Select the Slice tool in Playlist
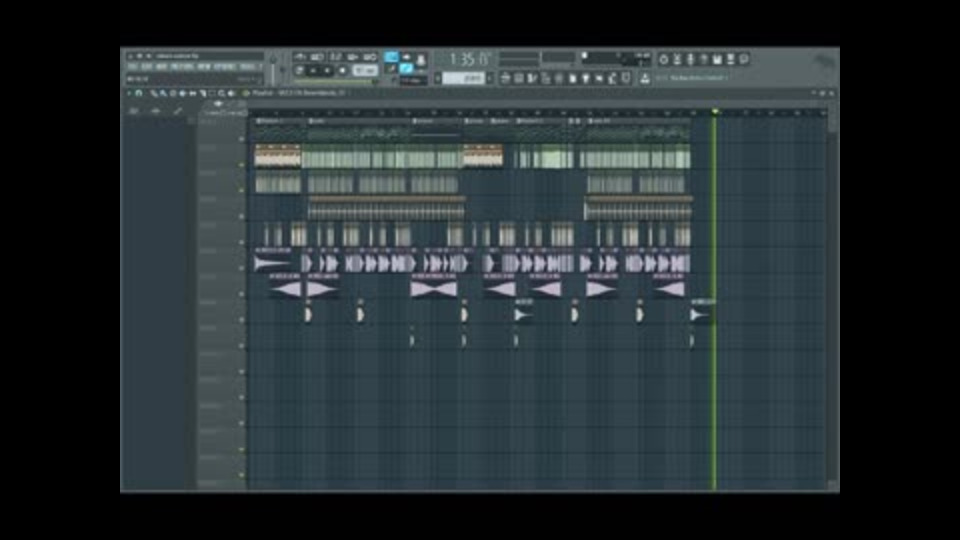Viewport: 960px width, 540px height. (203, 93)
